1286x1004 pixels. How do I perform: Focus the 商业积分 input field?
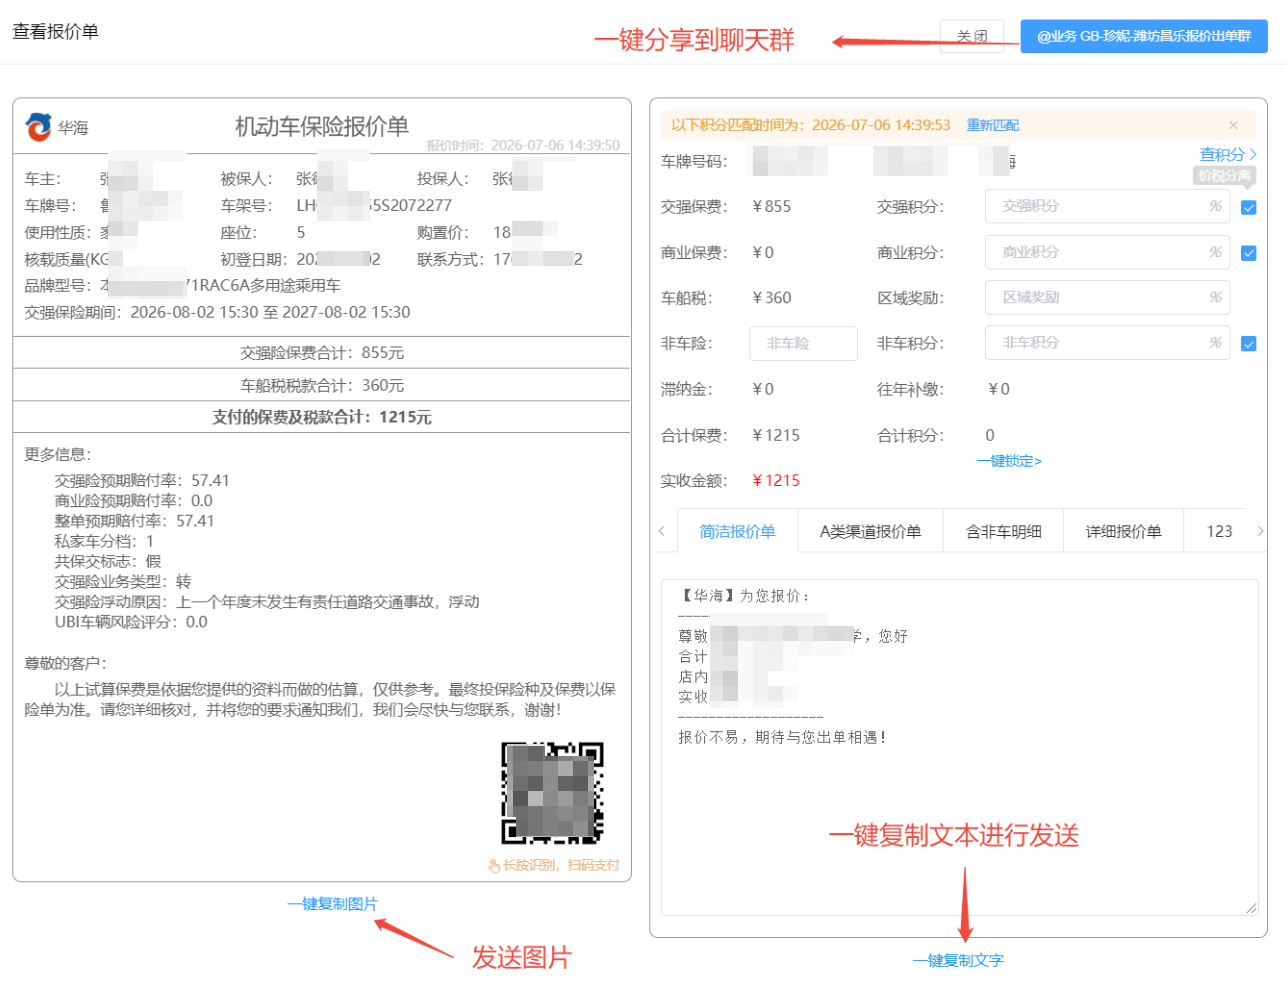(1107, 252)
